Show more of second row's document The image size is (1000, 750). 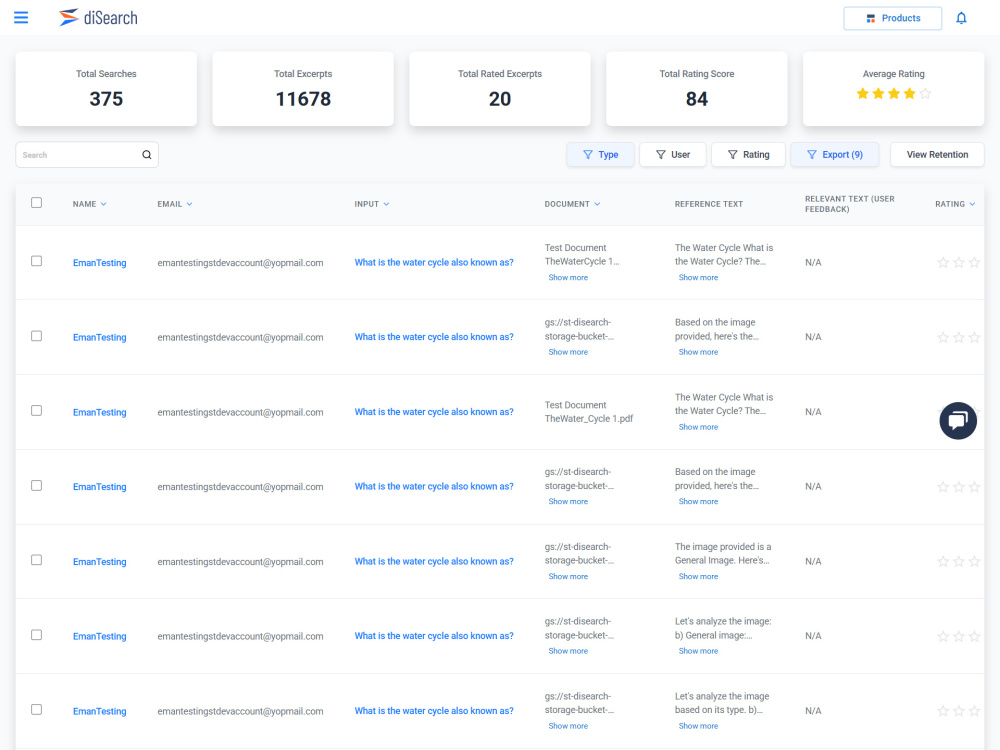568,352
